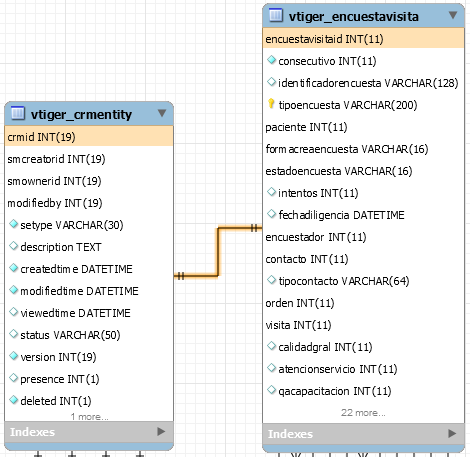
Task: Expand Indexes section of vtiger_crmentity
Action: coord(161,432)
